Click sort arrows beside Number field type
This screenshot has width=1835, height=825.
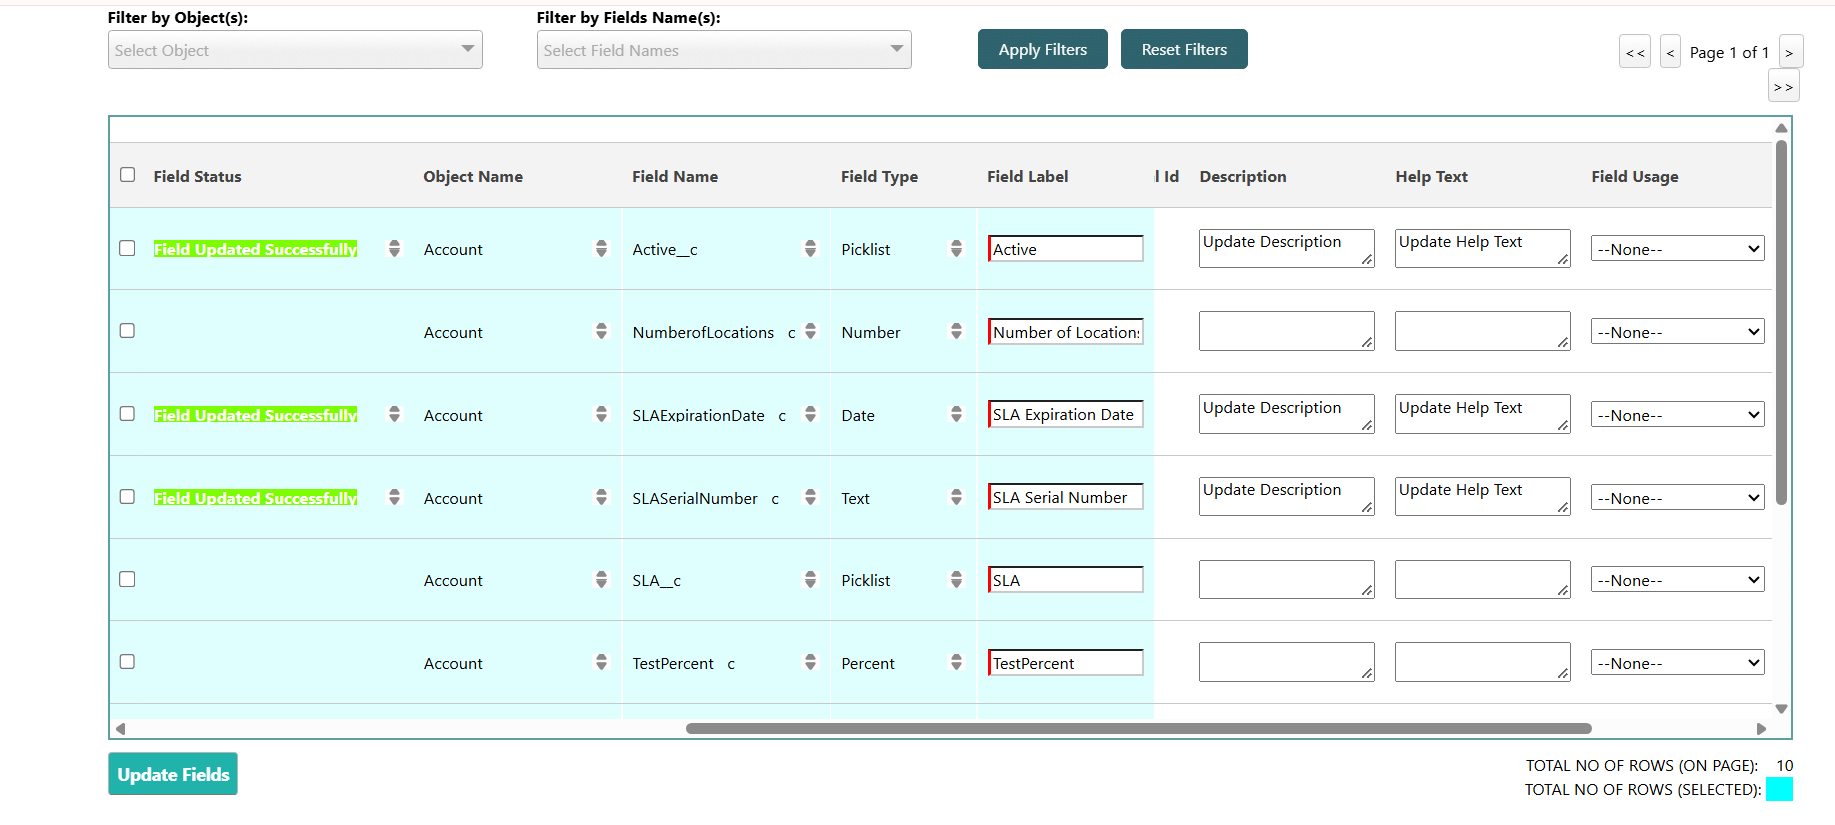[x=956, y=331]
